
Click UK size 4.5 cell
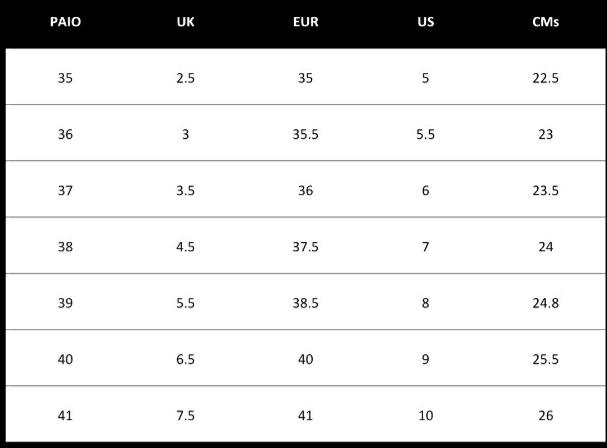tap(185, 246)
